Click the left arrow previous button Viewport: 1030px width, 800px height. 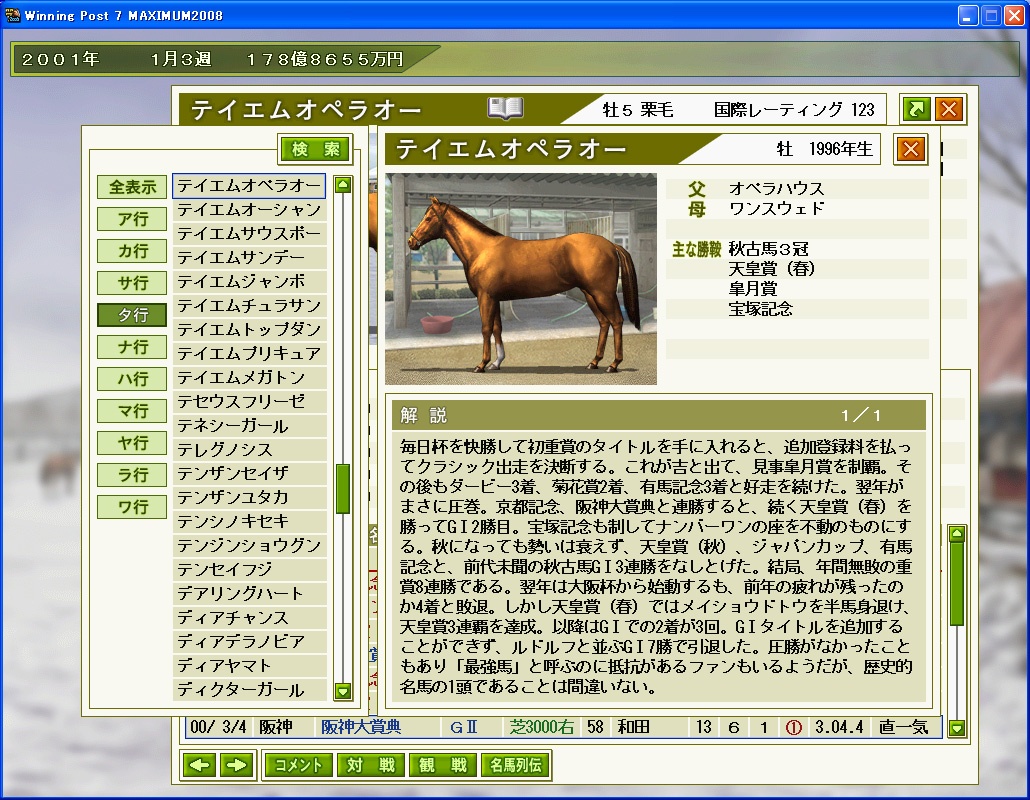point(201,765)
